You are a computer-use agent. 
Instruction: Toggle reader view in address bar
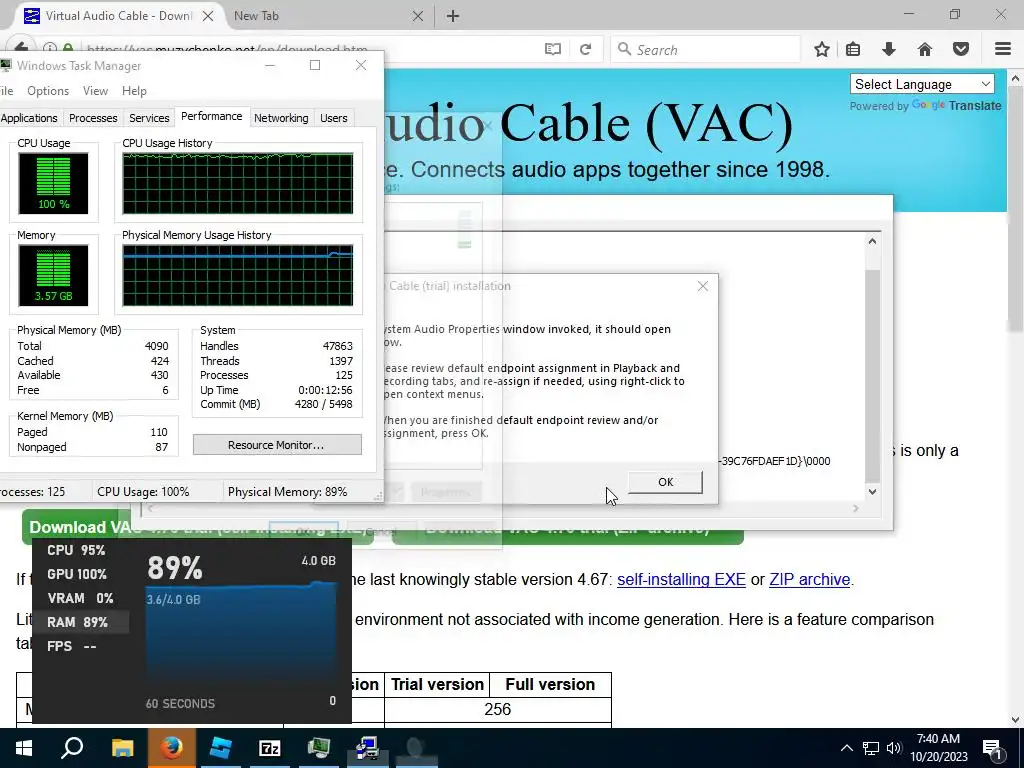pyautogui.click(x=552, y=50)
